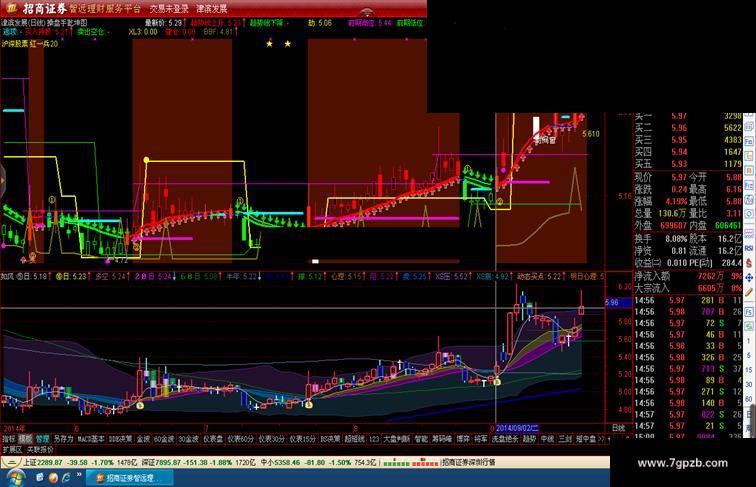
Task: Open the 指标 tab in bottom bar
Action: [x=9, y=439]
